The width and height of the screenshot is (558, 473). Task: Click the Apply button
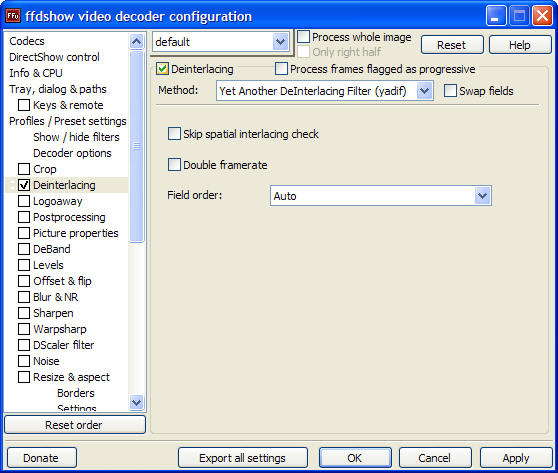[516, 458]
